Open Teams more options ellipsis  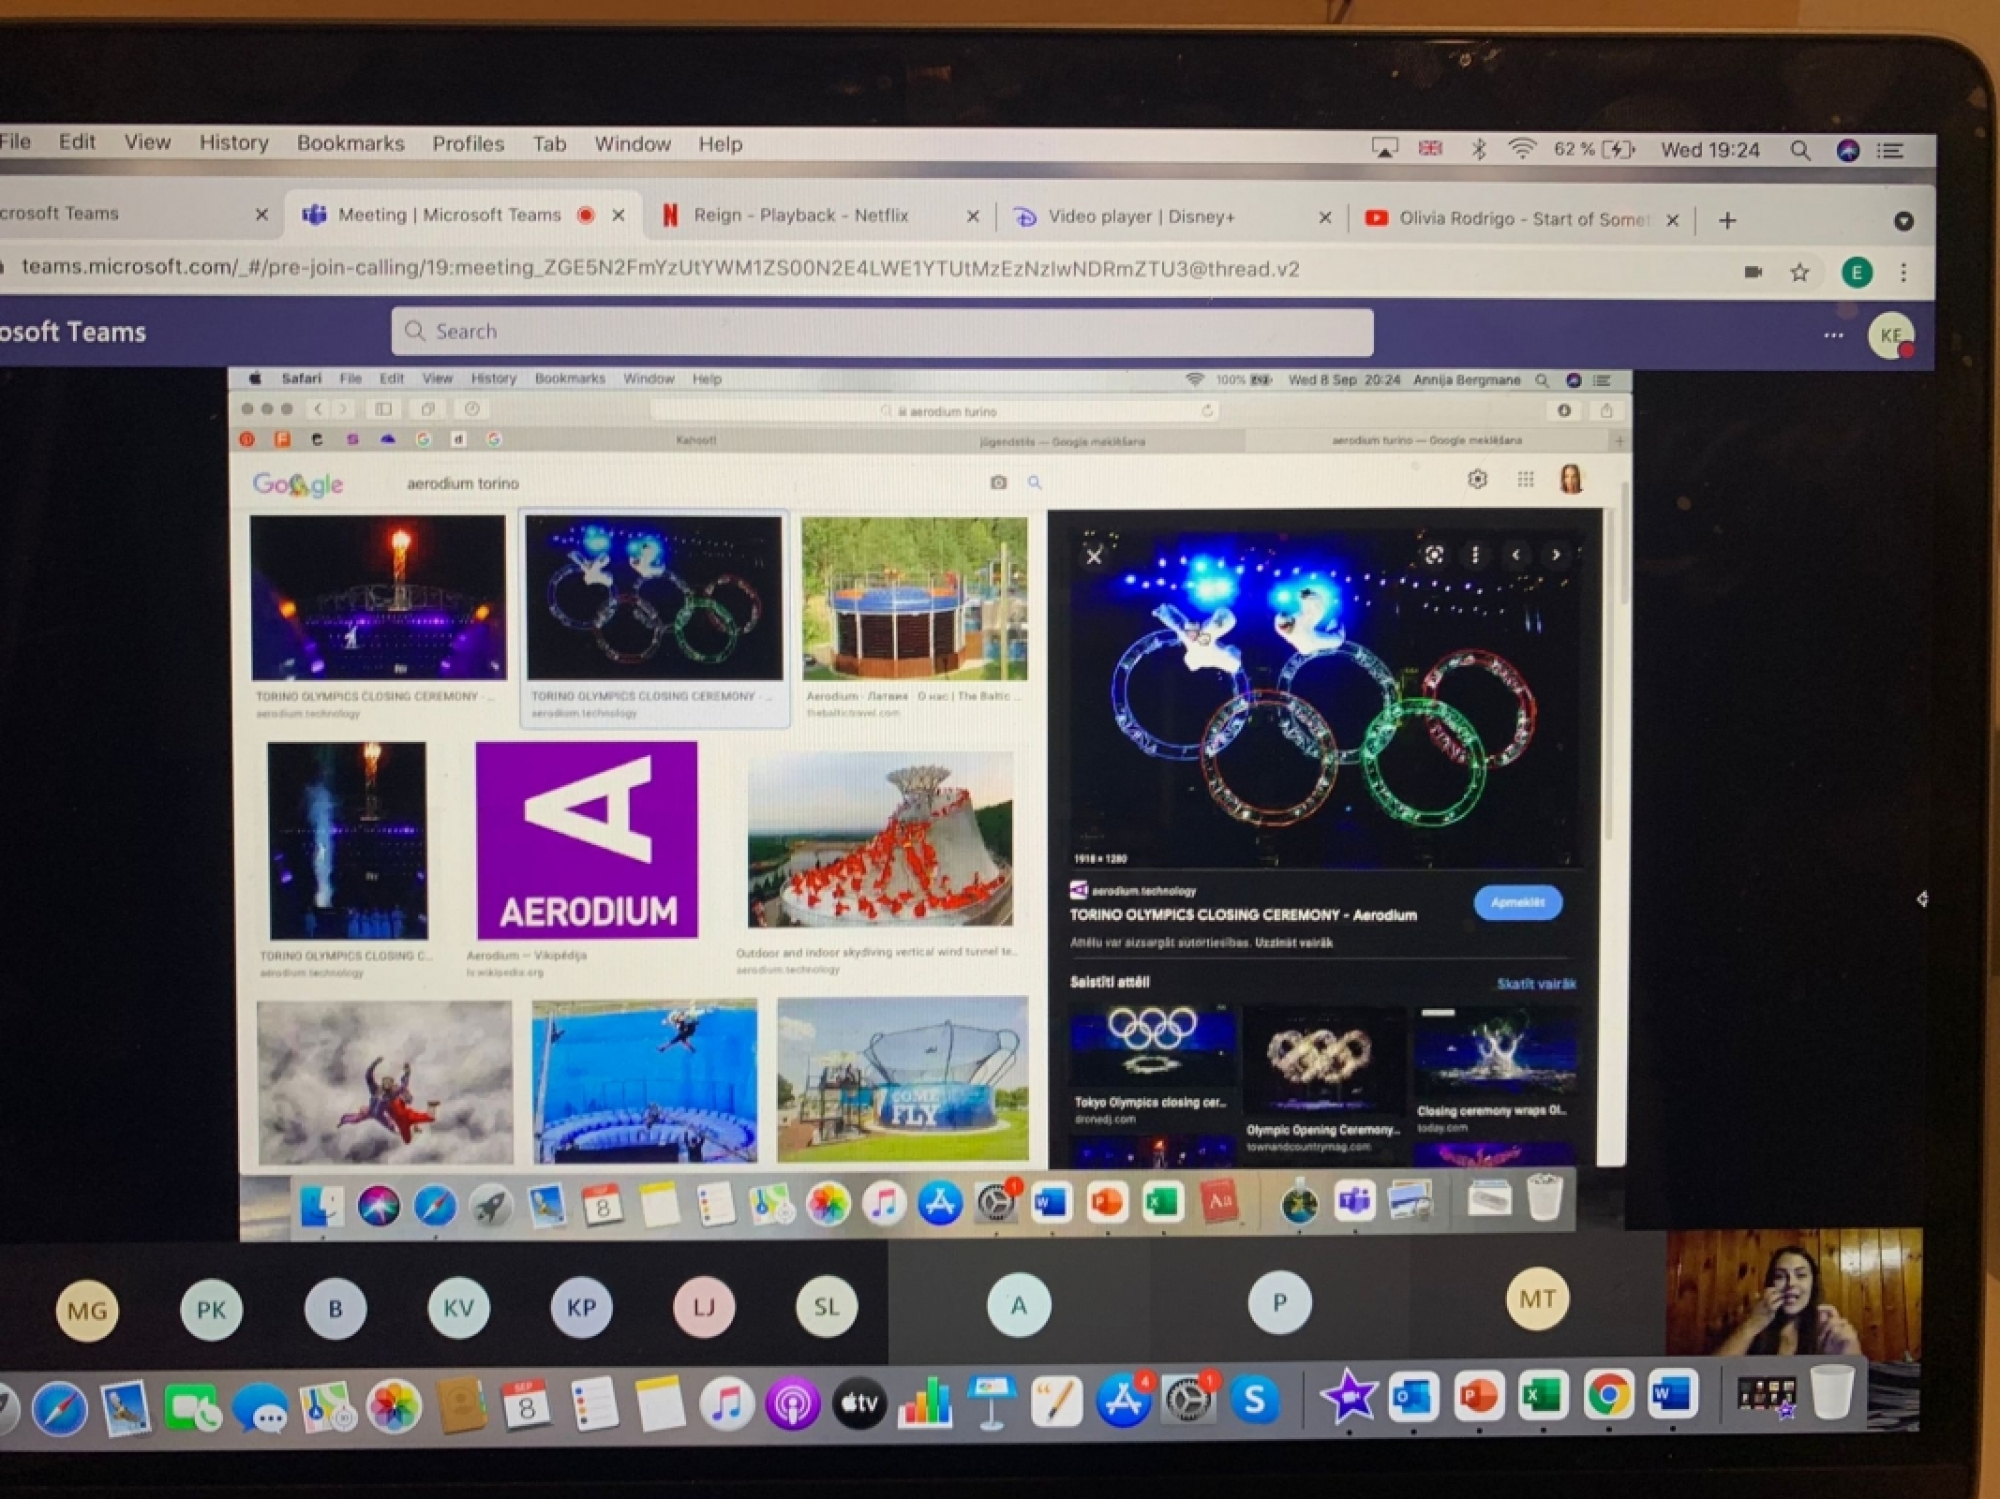coord(1833,335)
